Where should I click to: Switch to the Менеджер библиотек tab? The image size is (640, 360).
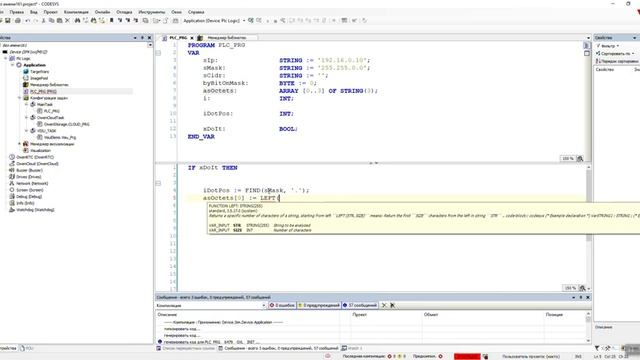click(x=227, y=38)
